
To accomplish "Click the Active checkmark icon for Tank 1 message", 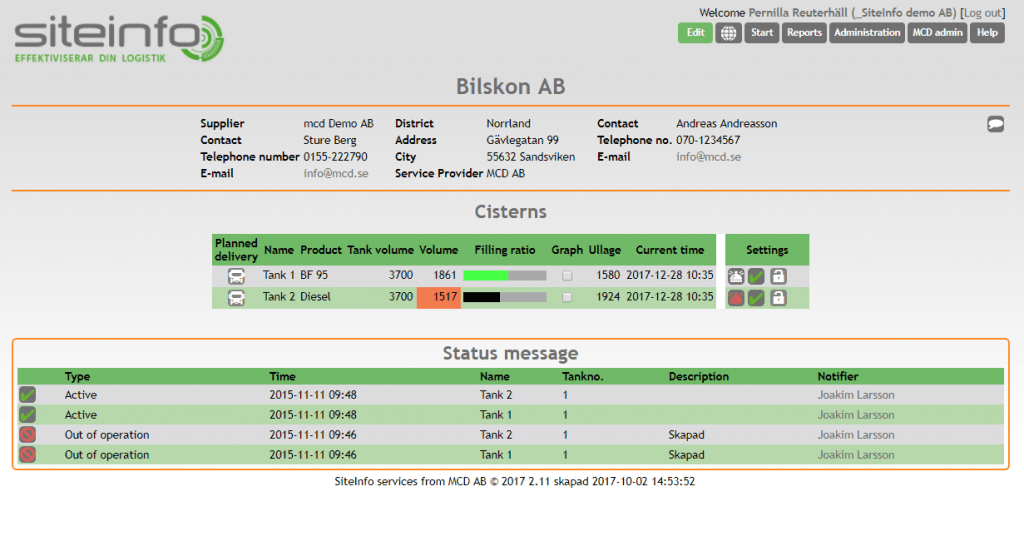I will point(27,415).
